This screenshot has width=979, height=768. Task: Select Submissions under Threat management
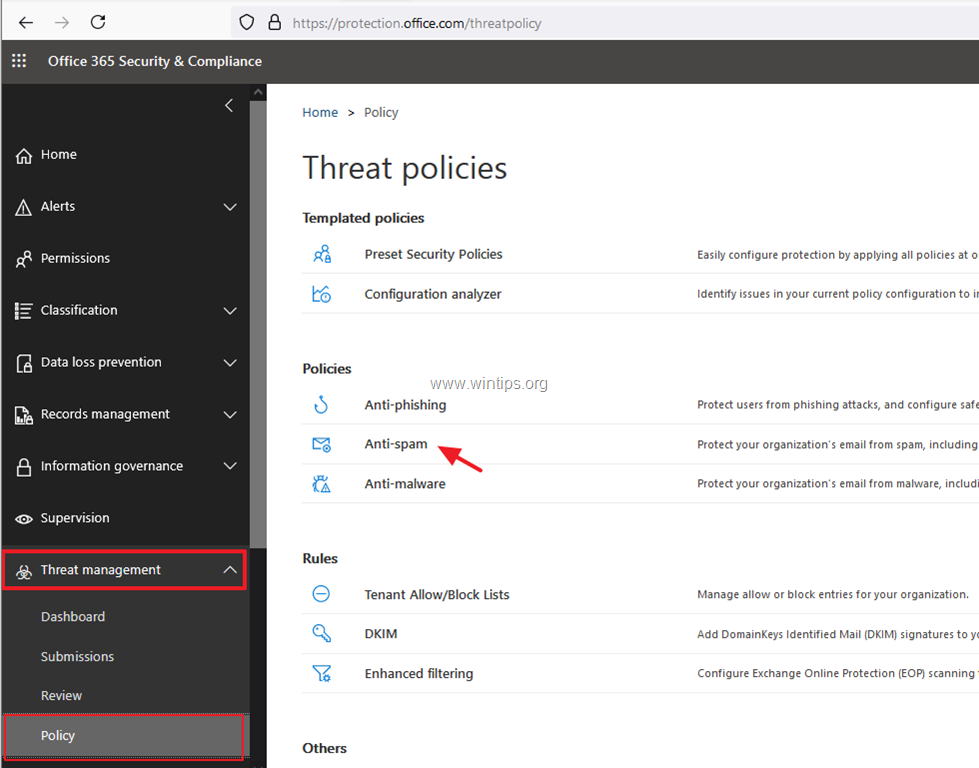[77, 656]
